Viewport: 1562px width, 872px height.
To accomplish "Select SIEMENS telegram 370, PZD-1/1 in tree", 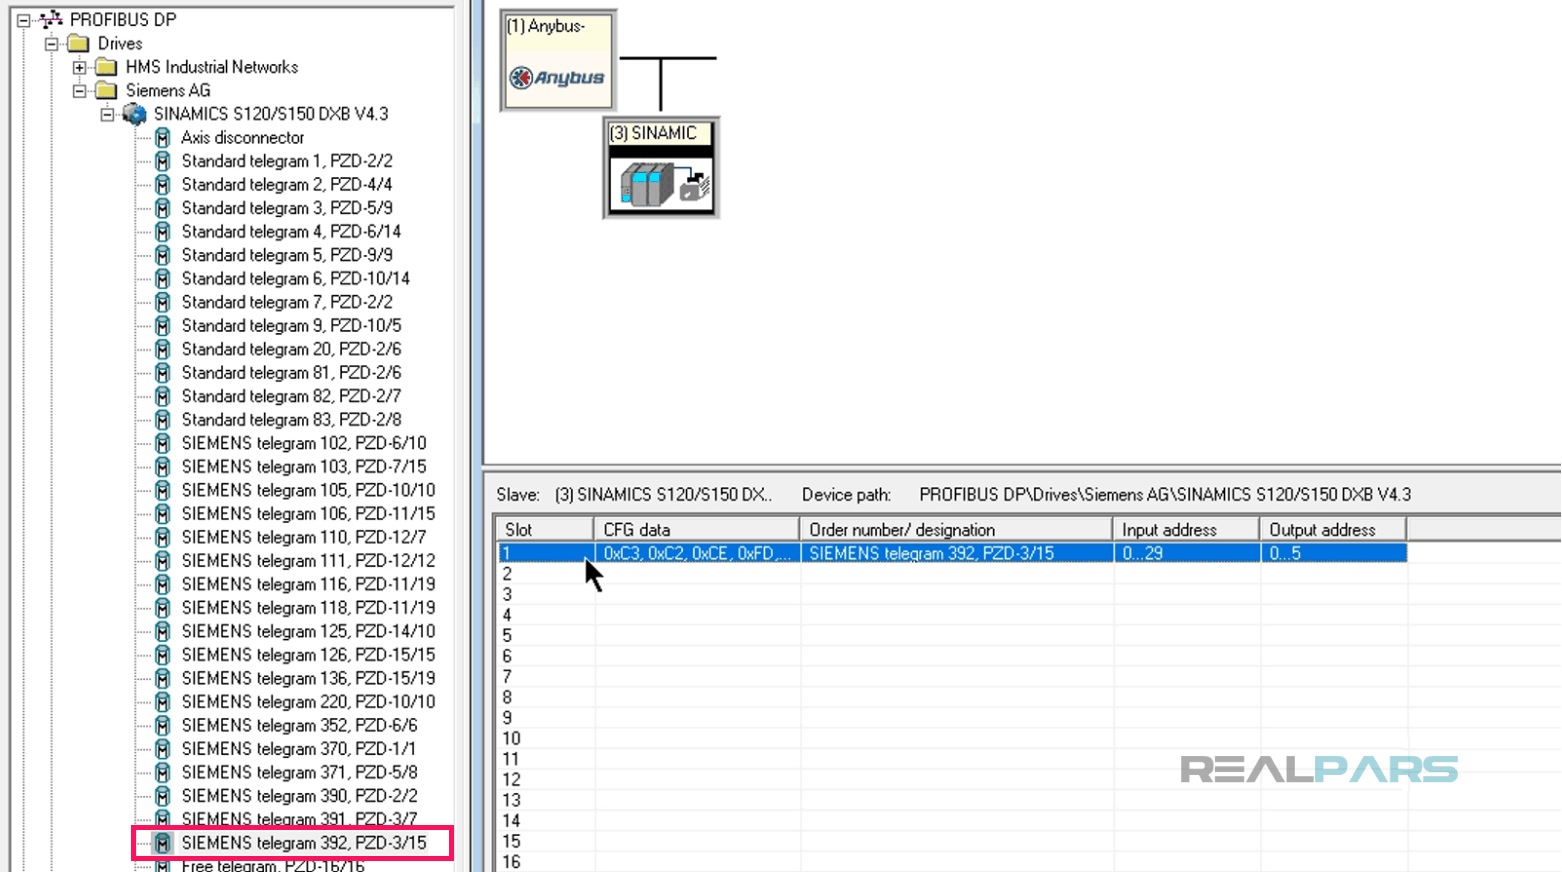I will point(298,749).
